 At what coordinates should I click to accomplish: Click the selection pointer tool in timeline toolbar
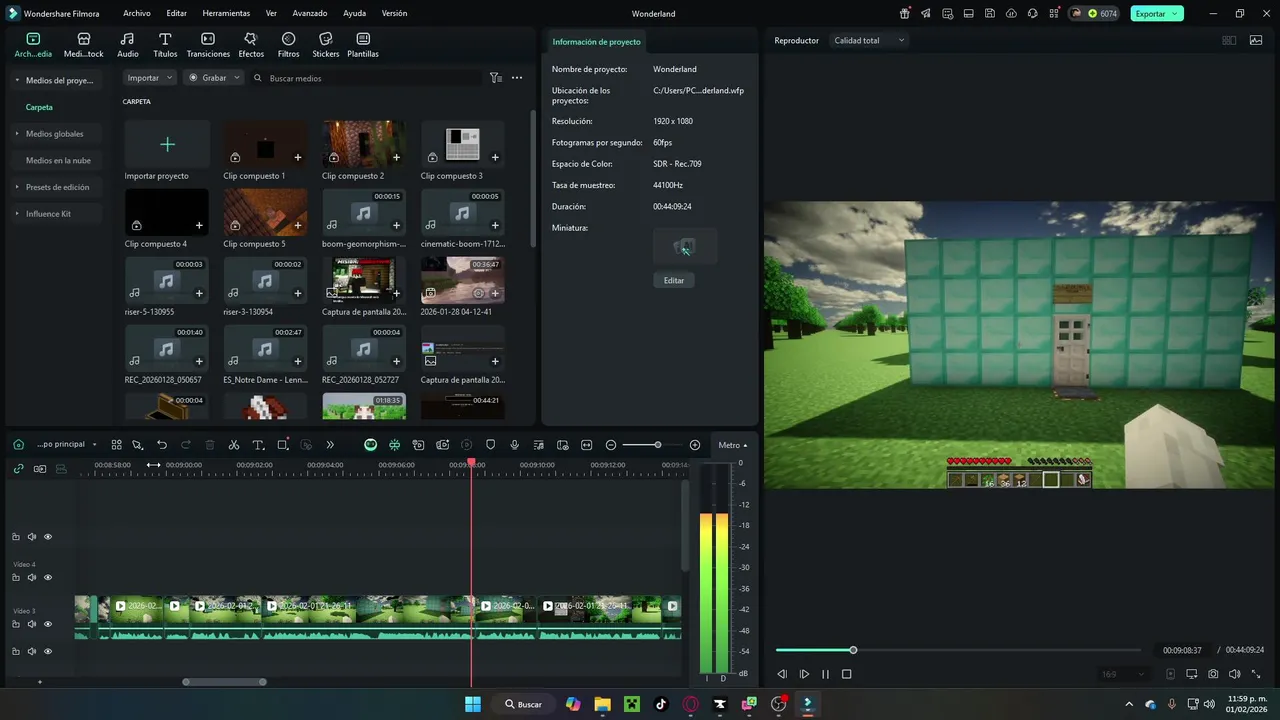[138, 445]
